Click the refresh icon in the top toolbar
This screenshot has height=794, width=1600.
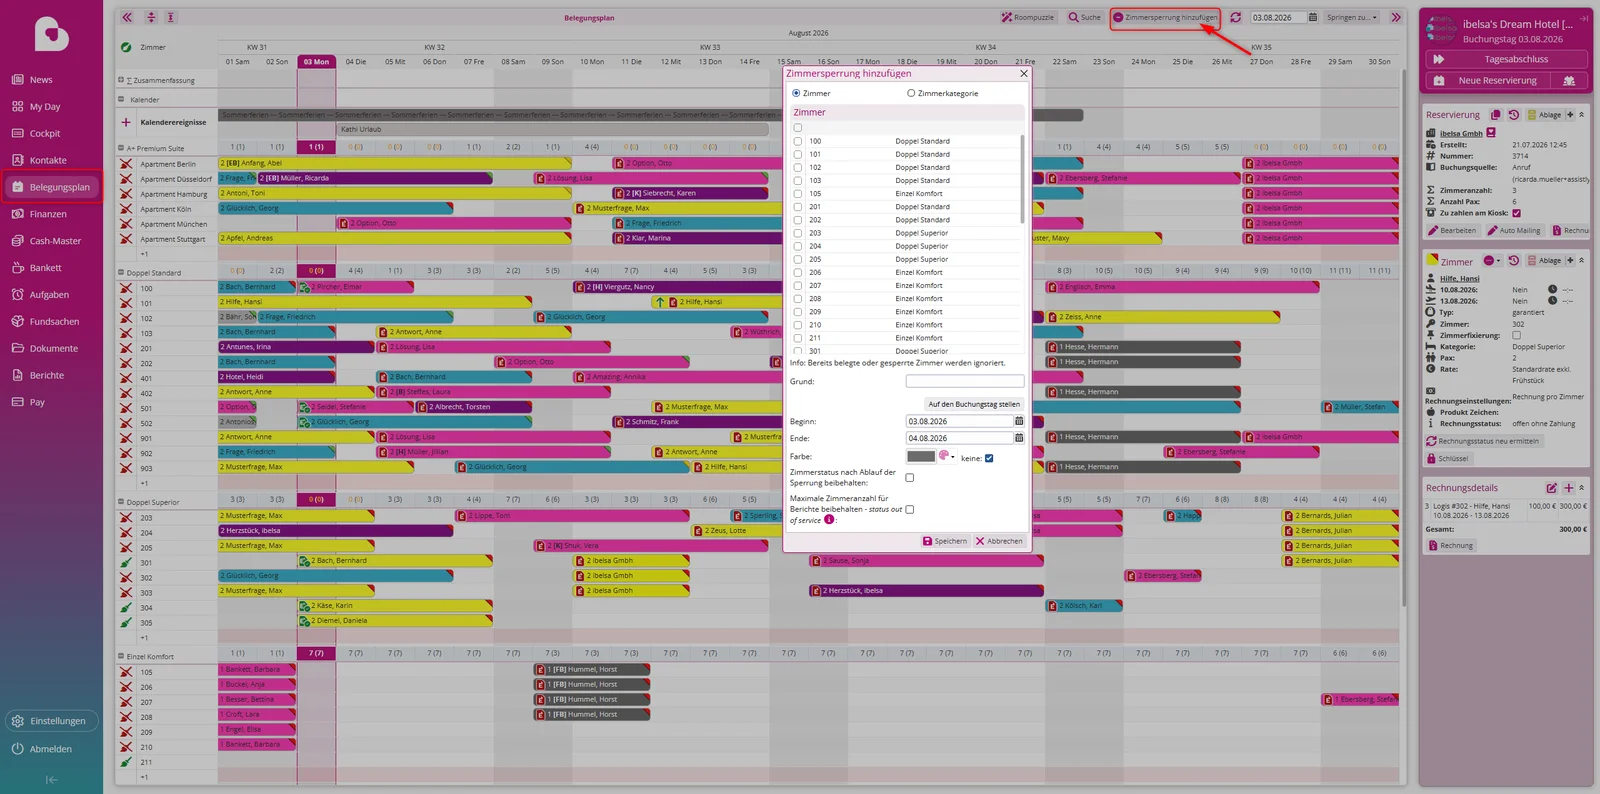(1236, 17)
